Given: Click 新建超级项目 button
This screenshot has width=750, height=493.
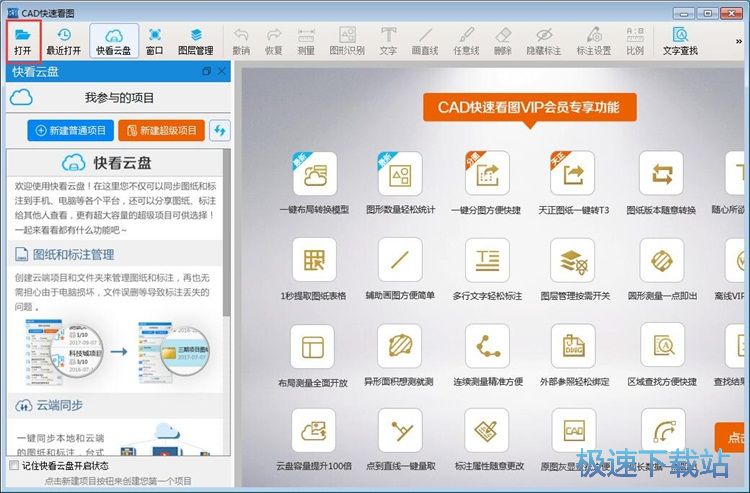Looking at the screenshot, I should 161,131.
